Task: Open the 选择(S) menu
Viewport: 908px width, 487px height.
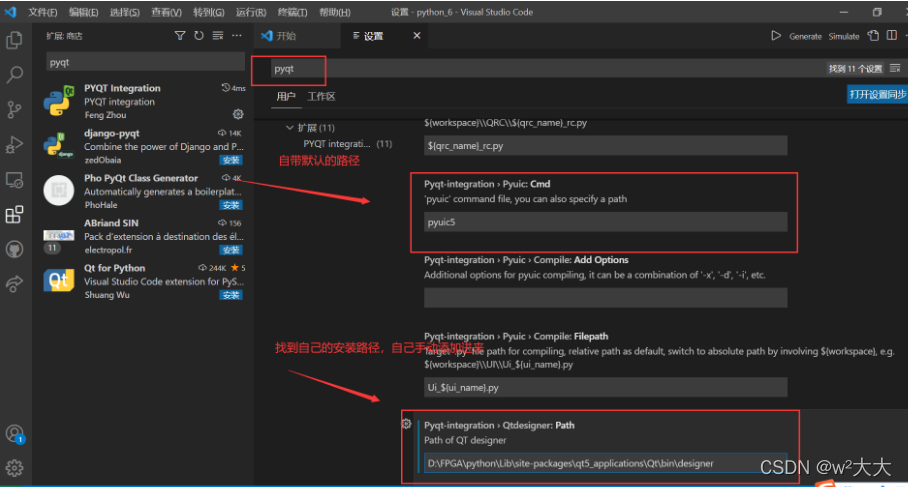Action: (x=125, y=12)
